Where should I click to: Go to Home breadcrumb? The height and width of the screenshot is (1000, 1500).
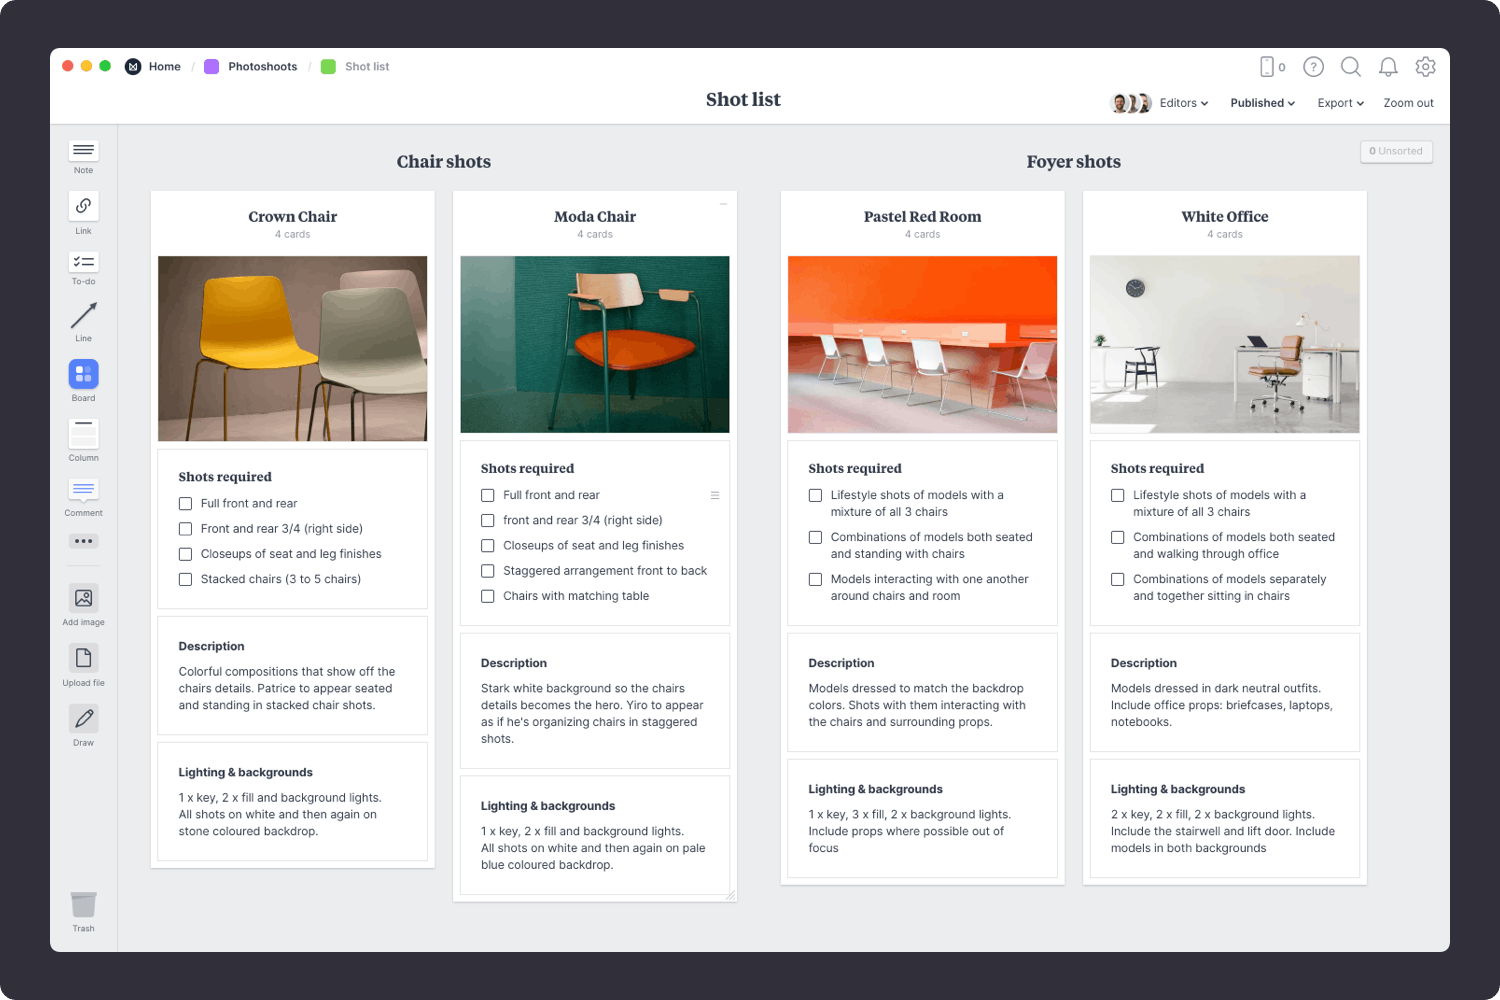(x=164, y=67)
